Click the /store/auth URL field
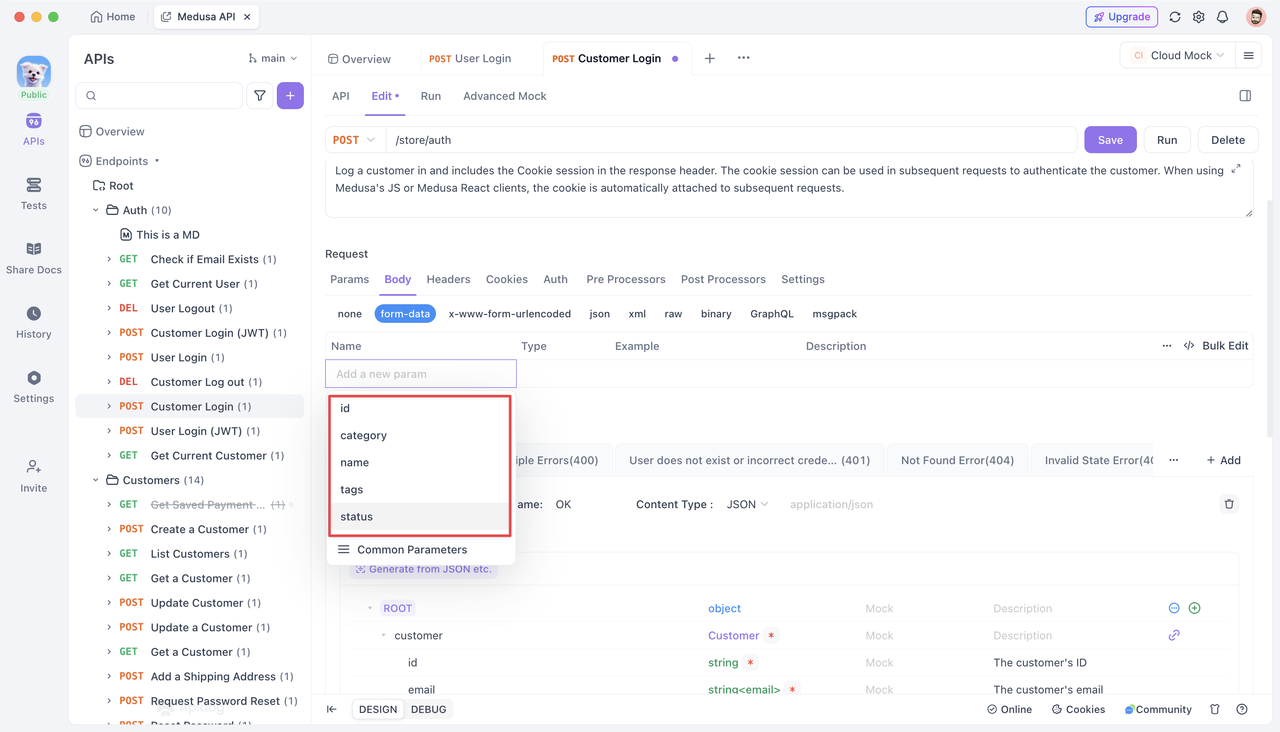This screenshot has height=732, width=1280. (x=733, y=140)
